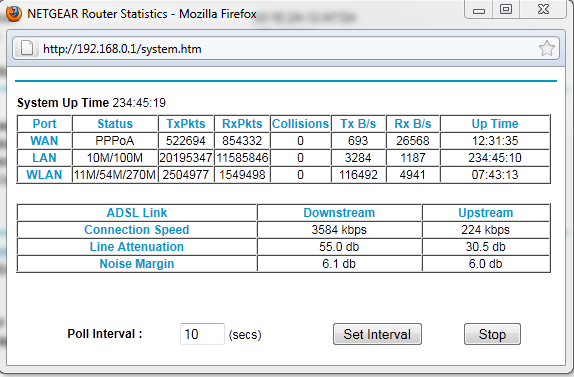Click downstream speed 3584 kbps

click(x=339, y=229)
